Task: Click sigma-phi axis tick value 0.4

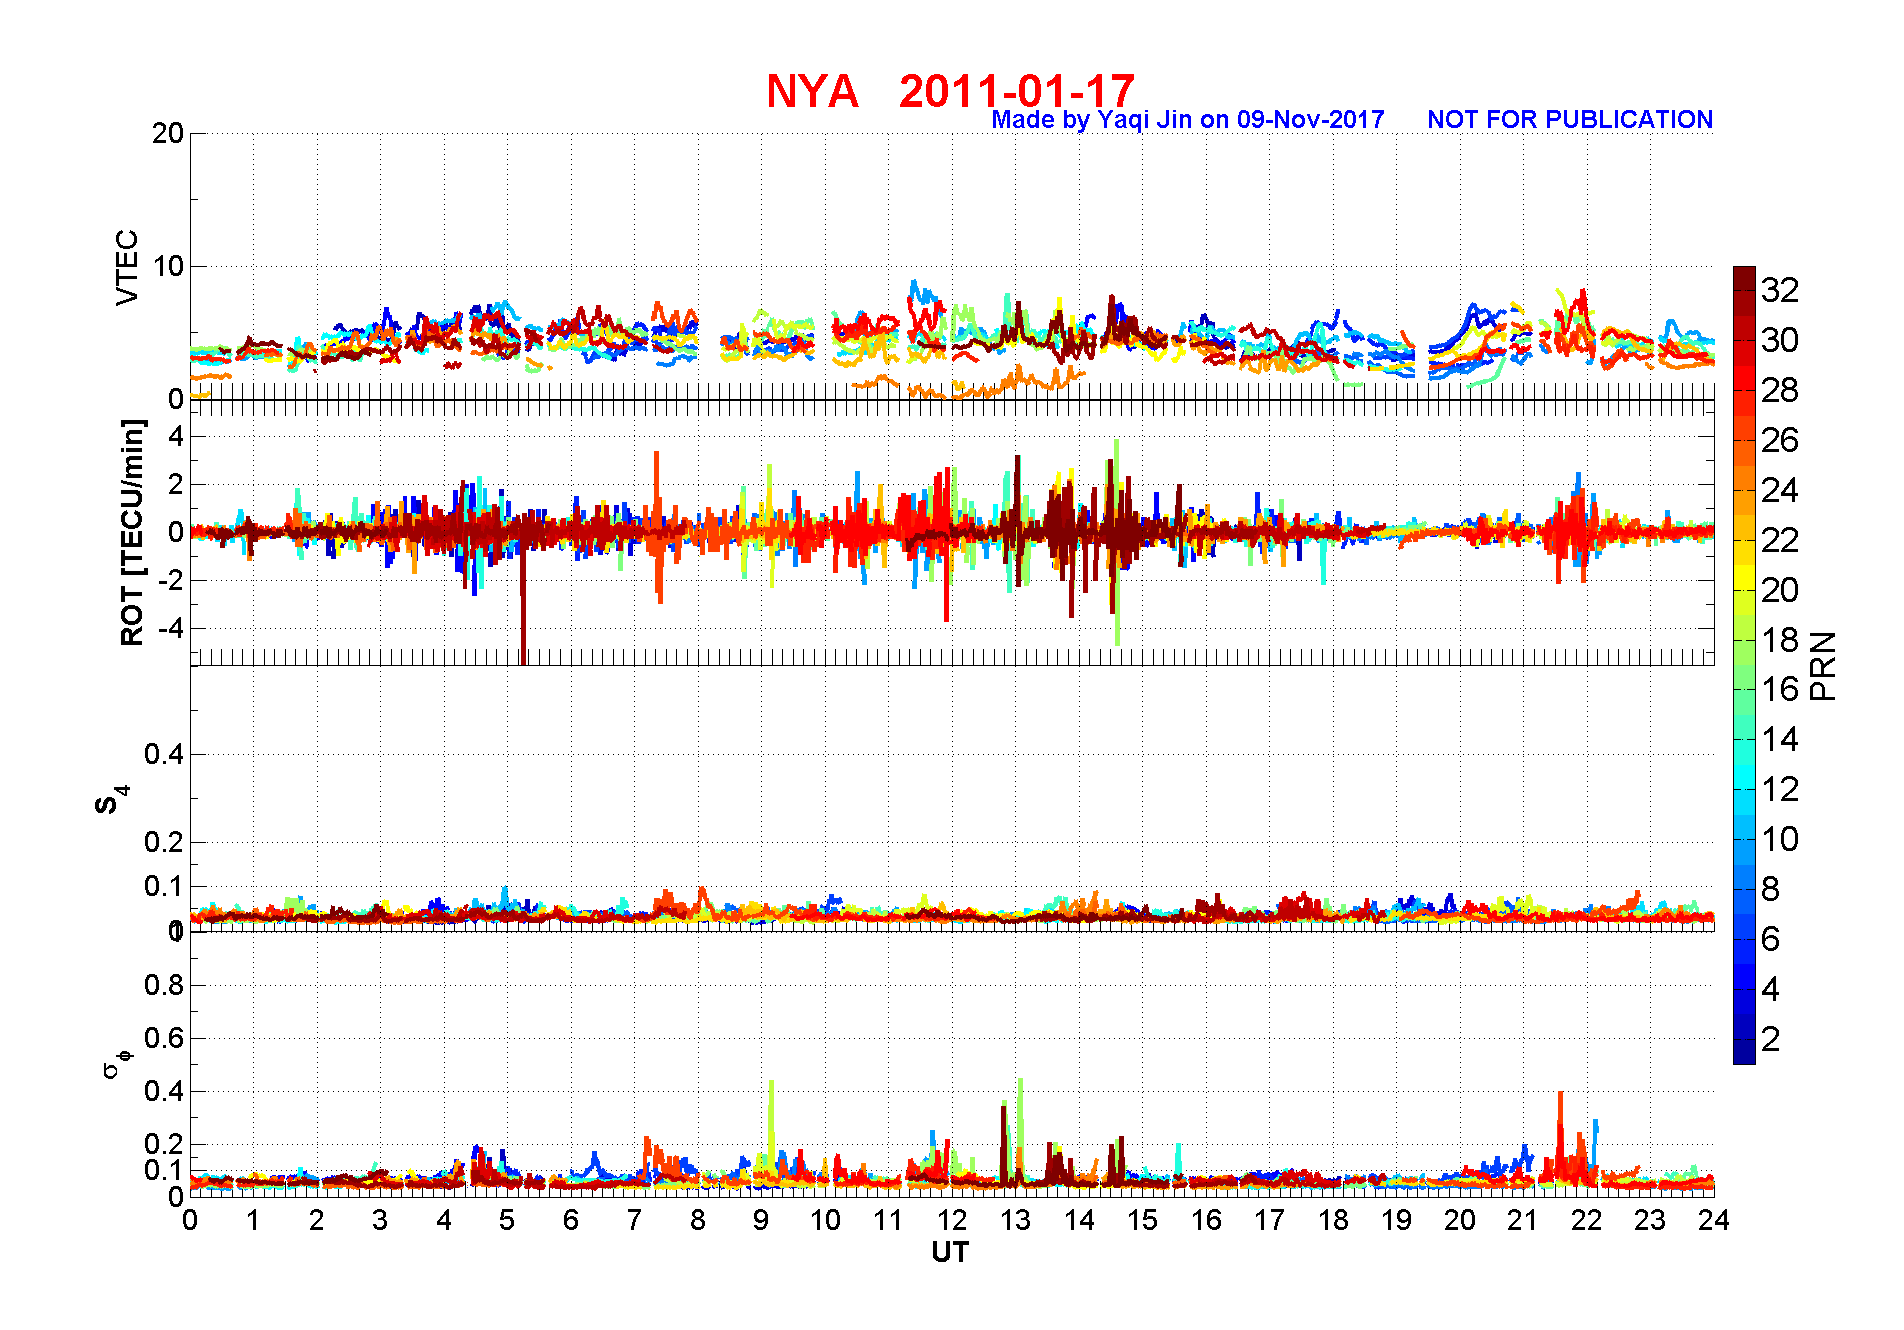Action: pyautogui.click(x=164, y=1091)
